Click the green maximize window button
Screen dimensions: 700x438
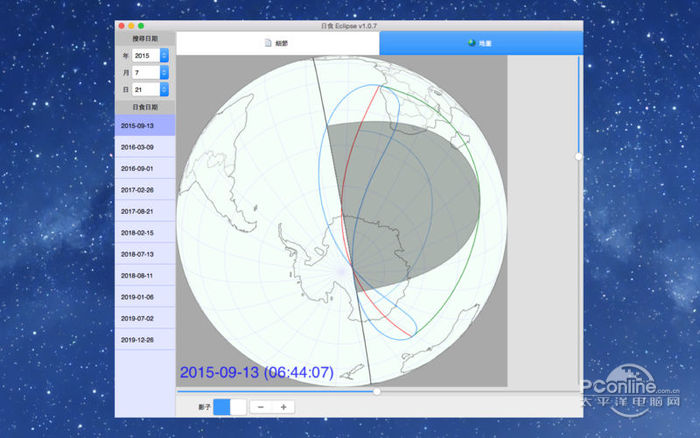point(141,25)
